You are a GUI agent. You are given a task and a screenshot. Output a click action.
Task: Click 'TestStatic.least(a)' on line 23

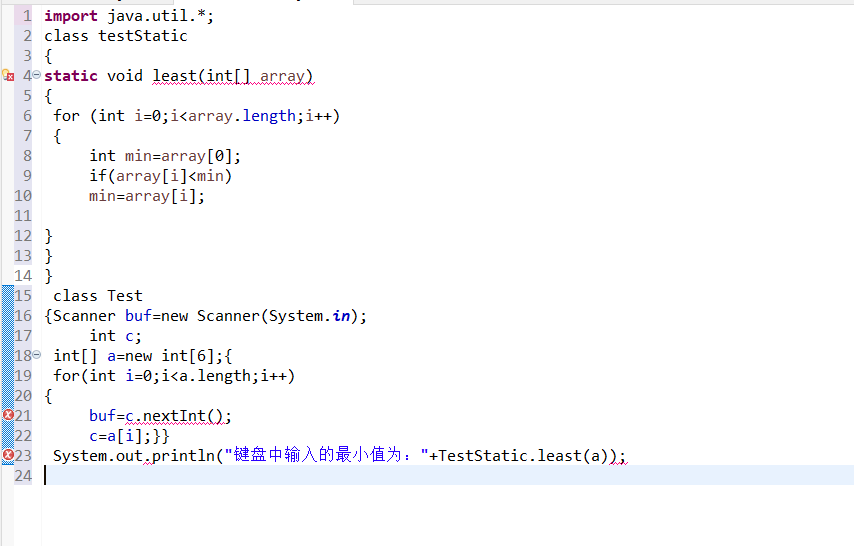pos(523,456)
